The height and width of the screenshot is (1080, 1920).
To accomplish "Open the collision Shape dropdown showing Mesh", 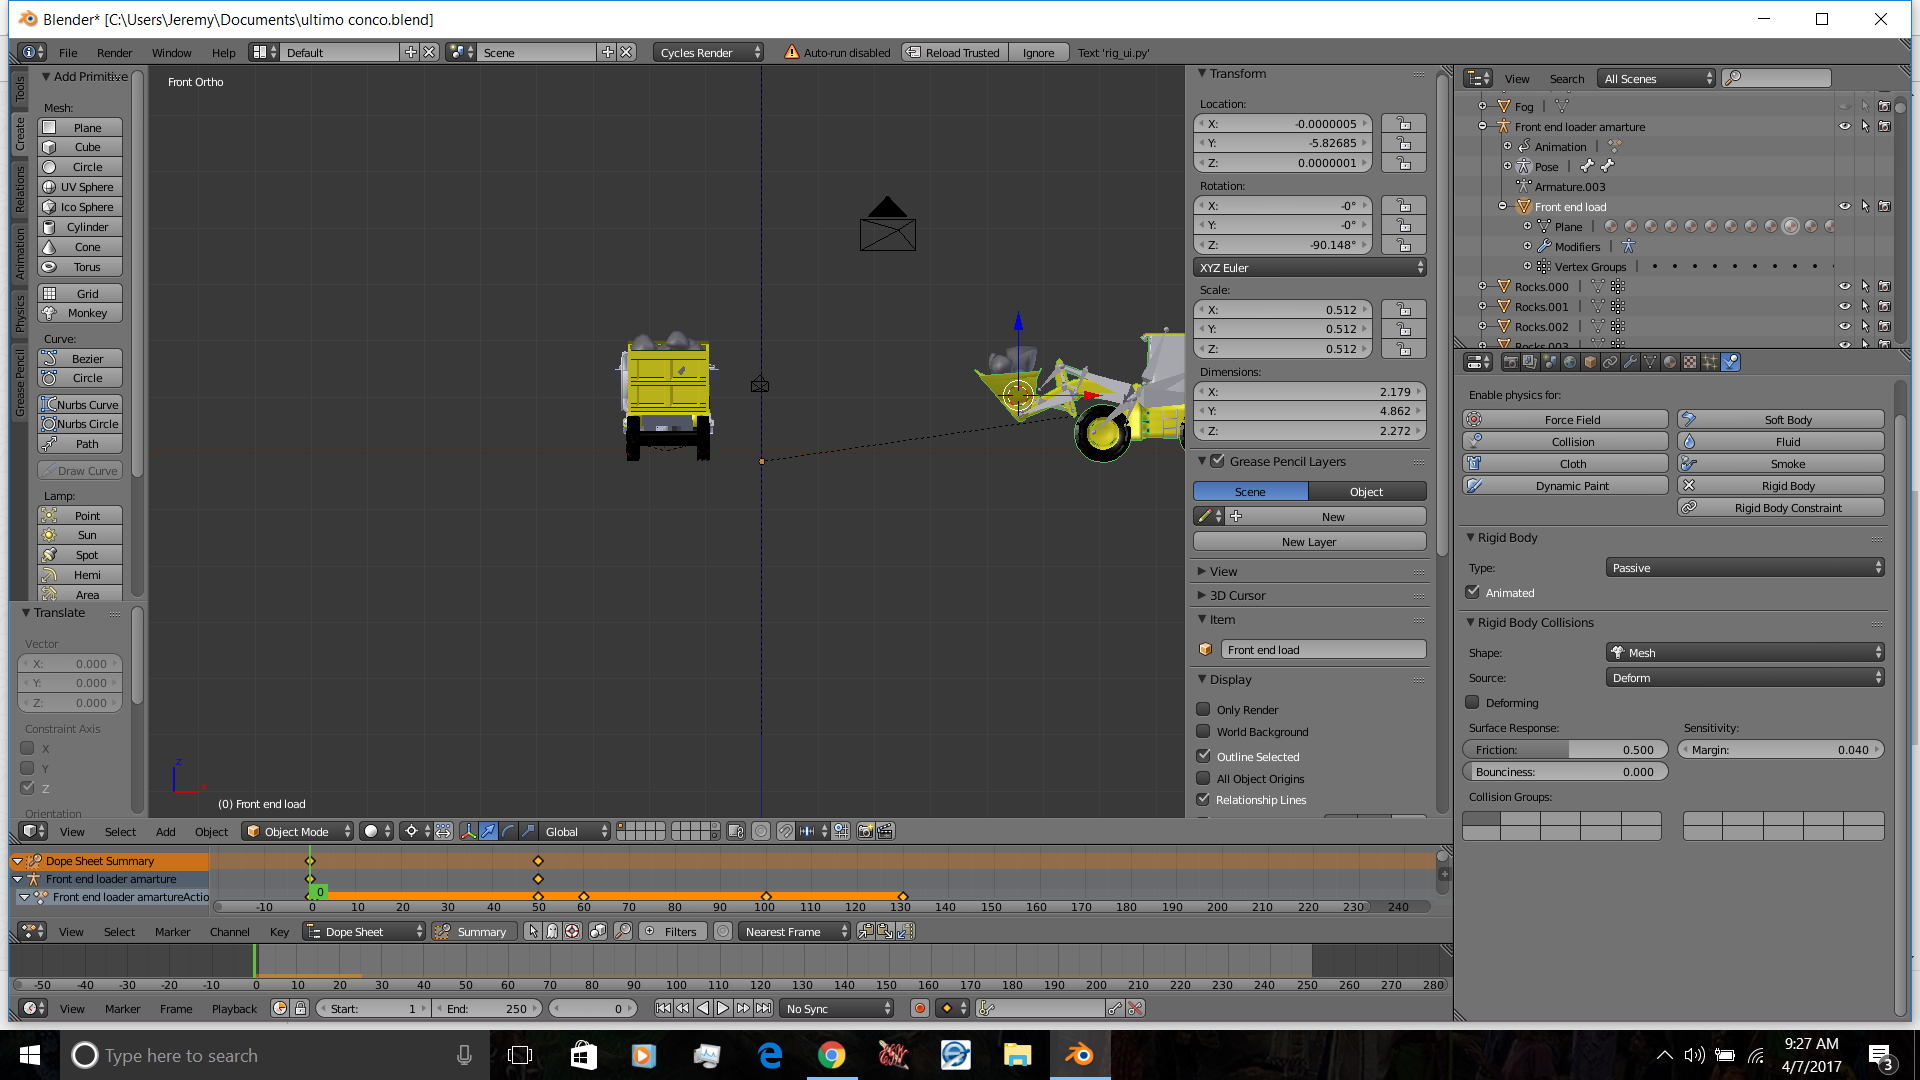I will coord(1745,653).
